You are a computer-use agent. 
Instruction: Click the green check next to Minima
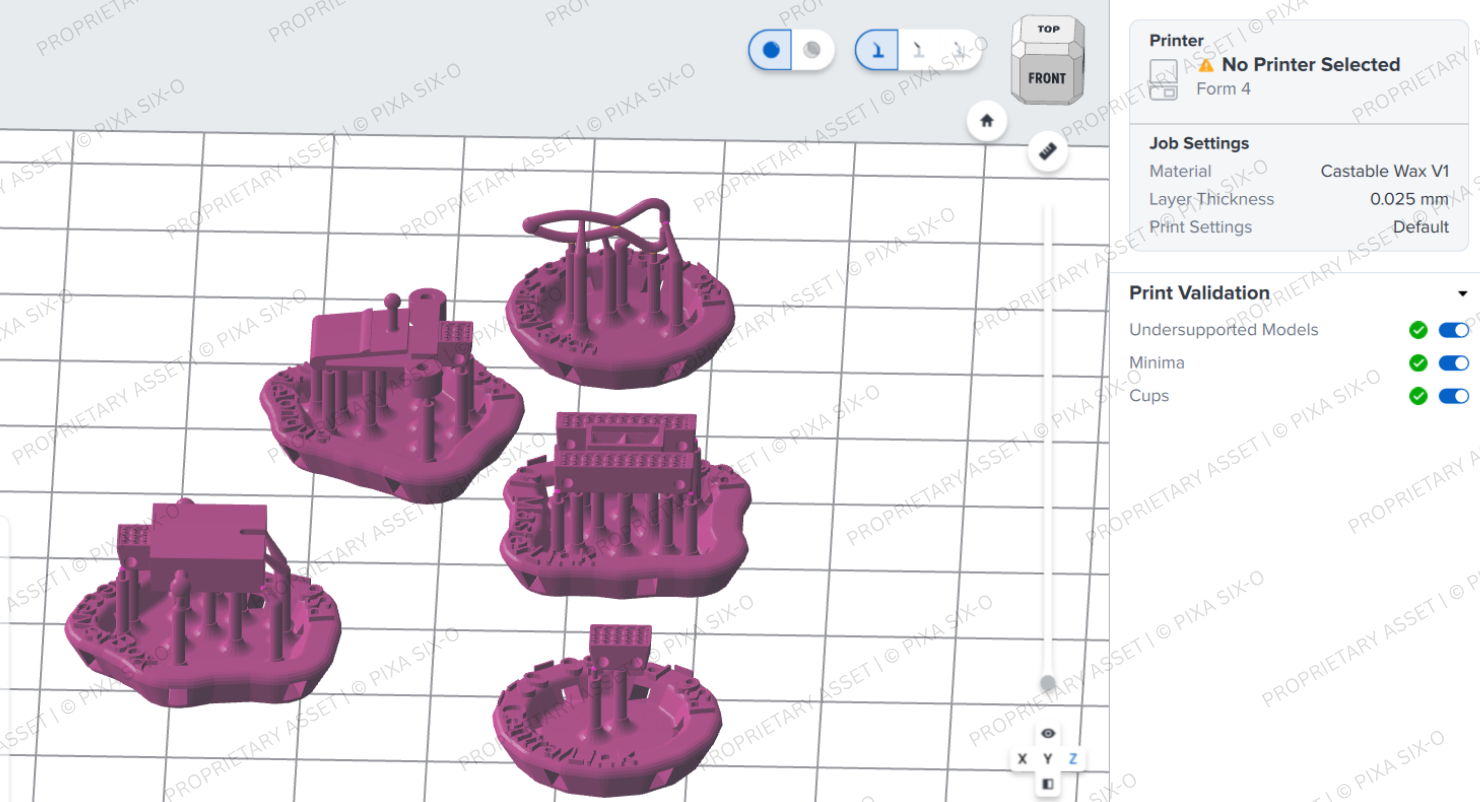coord(1418,363)
